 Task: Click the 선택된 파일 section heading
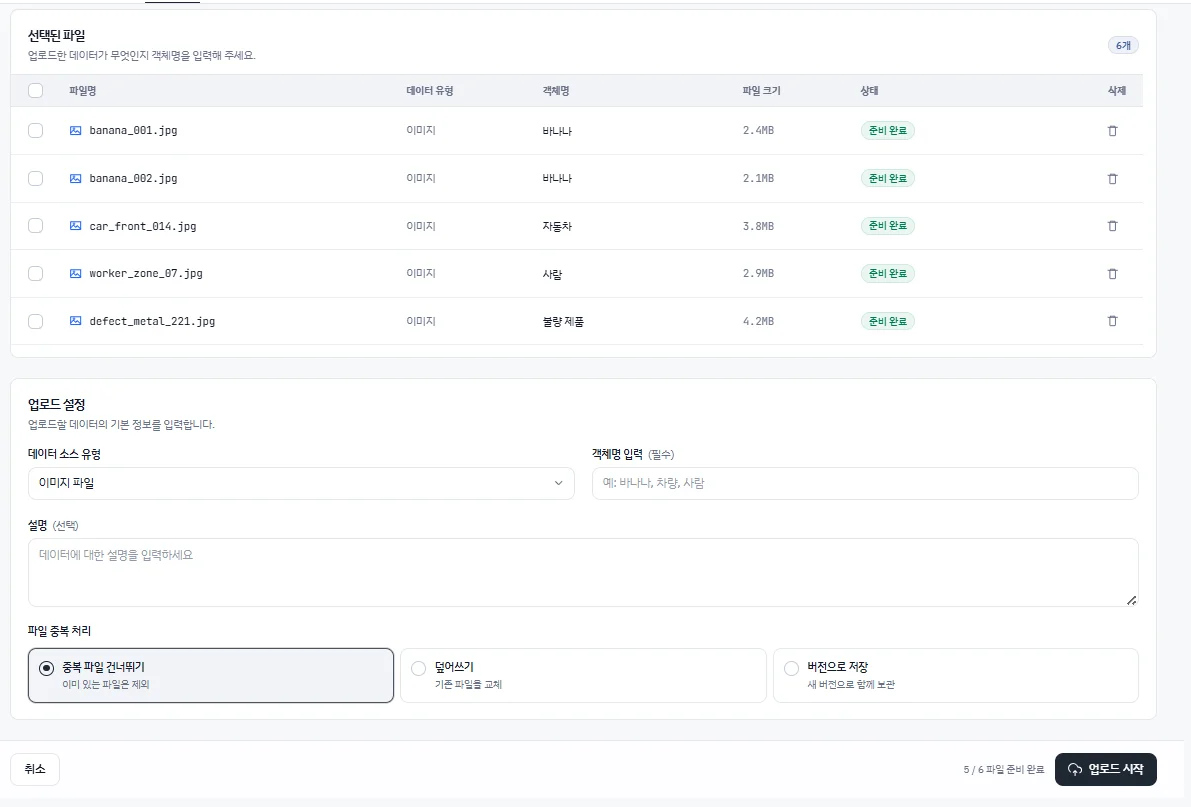click(56, 36)
